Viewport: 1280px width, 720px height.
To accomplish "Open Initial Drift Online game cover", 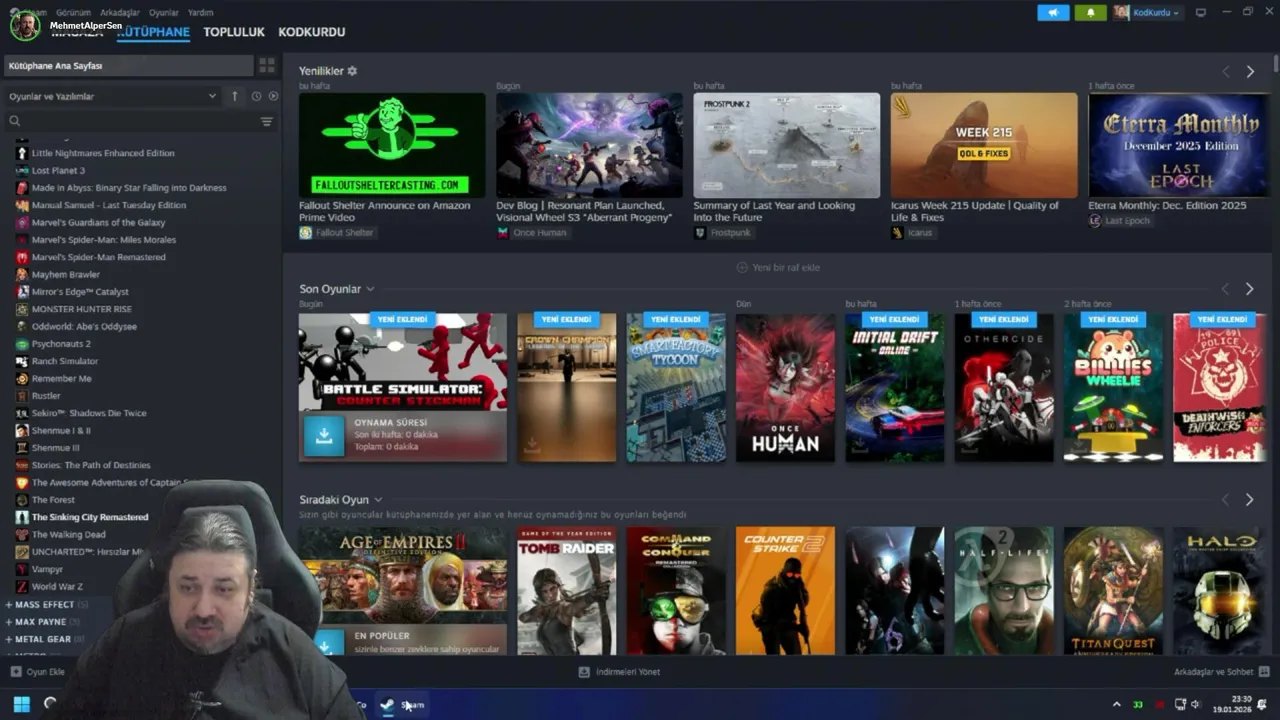I will tap(894, 388).
